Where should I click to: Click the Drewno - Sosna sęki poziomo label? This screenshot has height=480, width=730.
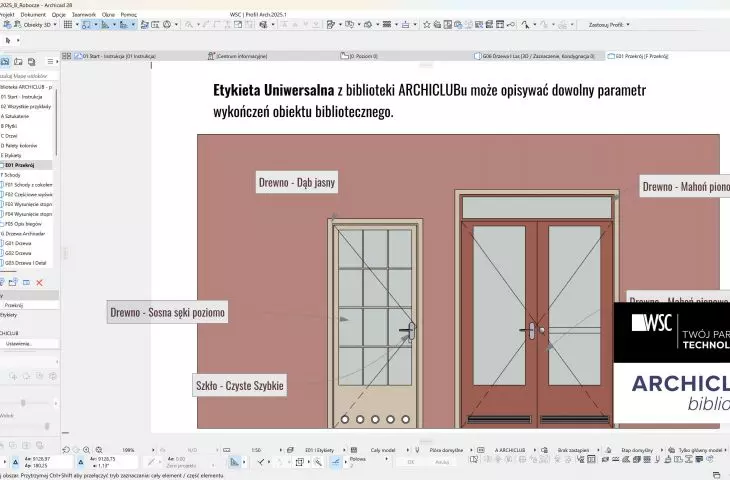(x=167, y=312)
